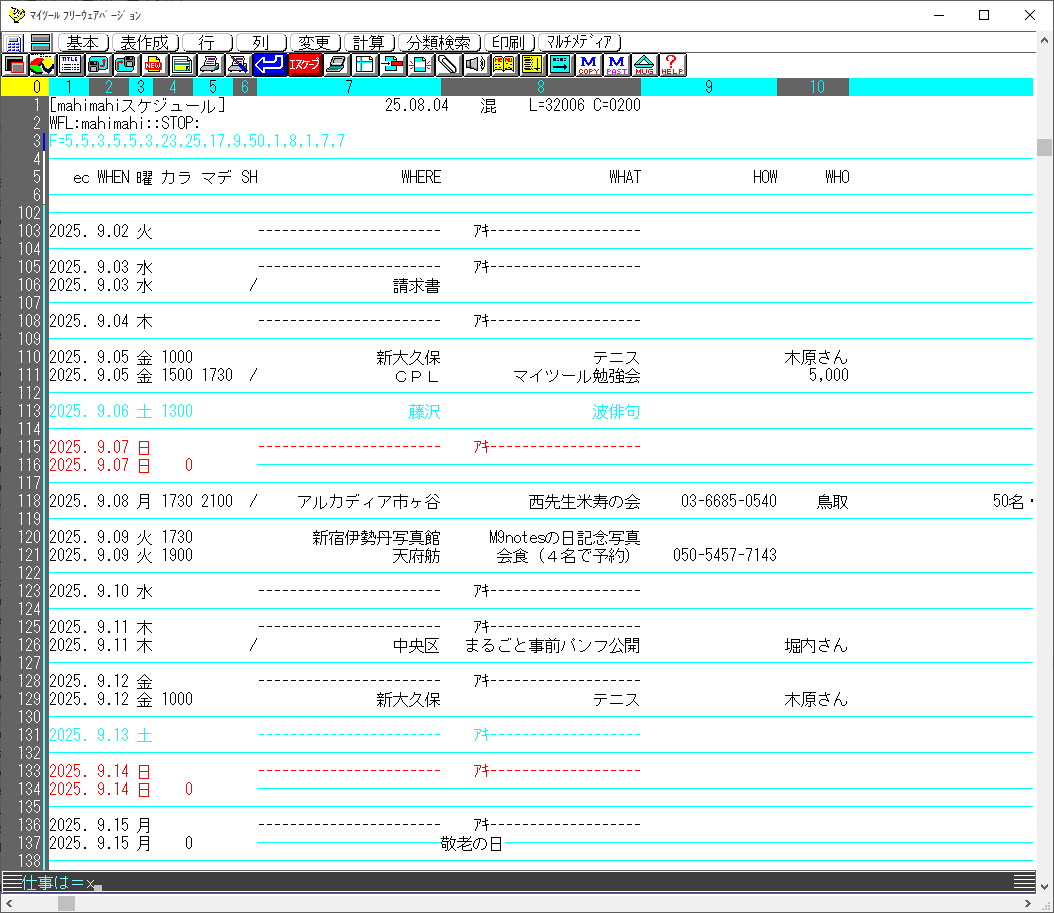Screen dimensions: 1054x913
Task: Click the MUG toolbar icon
Action: click(x=644, y=65)
